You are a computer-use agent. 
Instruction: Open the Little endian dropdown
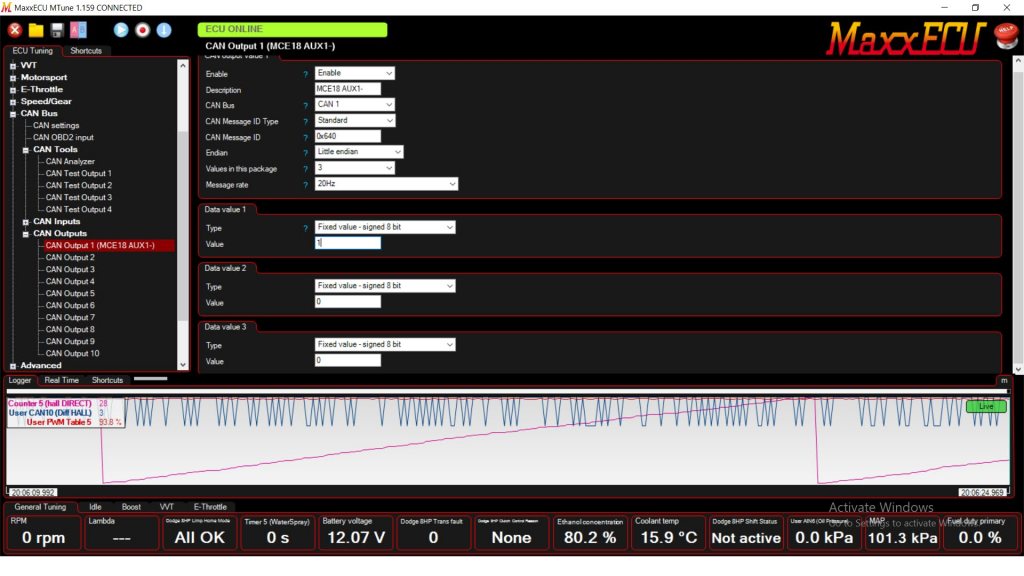pos(359,152)
